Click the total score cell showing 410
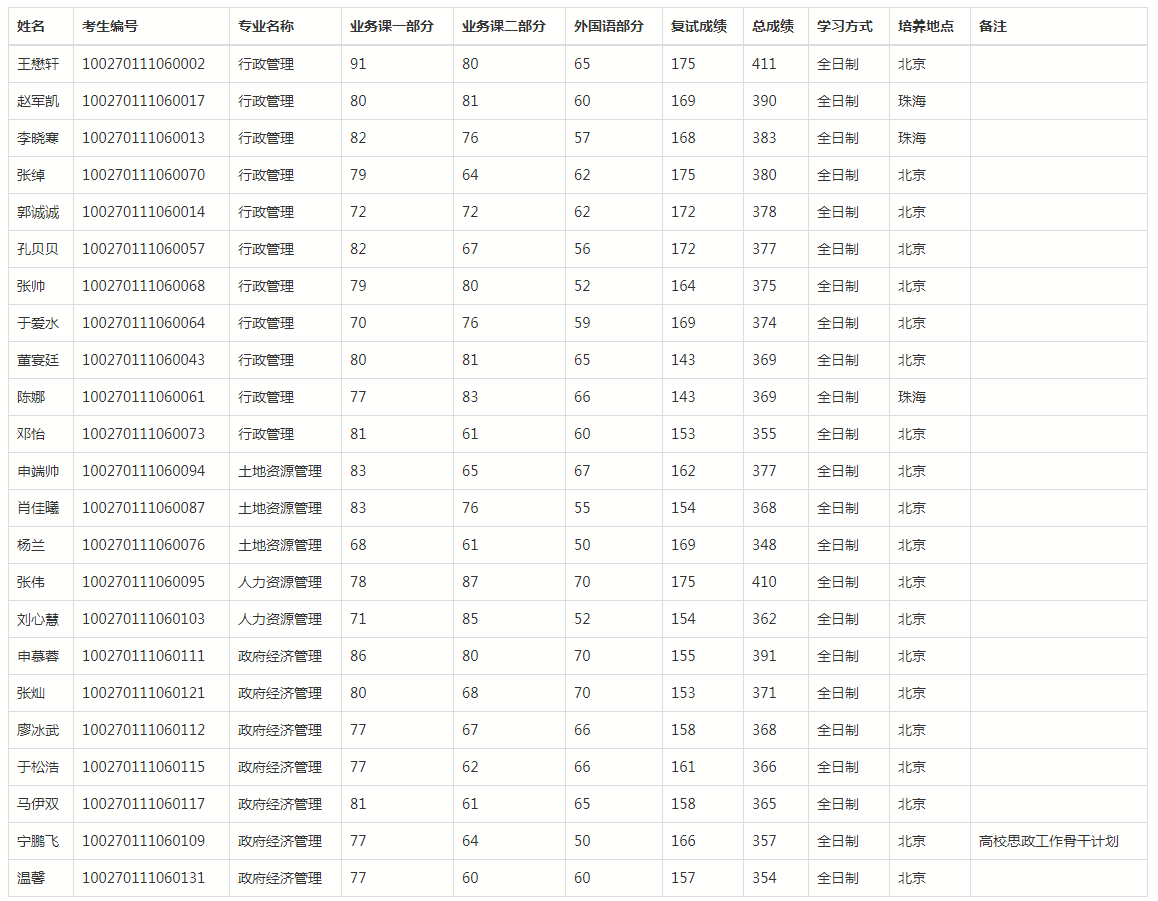The width and height of the screenshot is (1158, 901). pyautogui.click(x=764, y=582)
